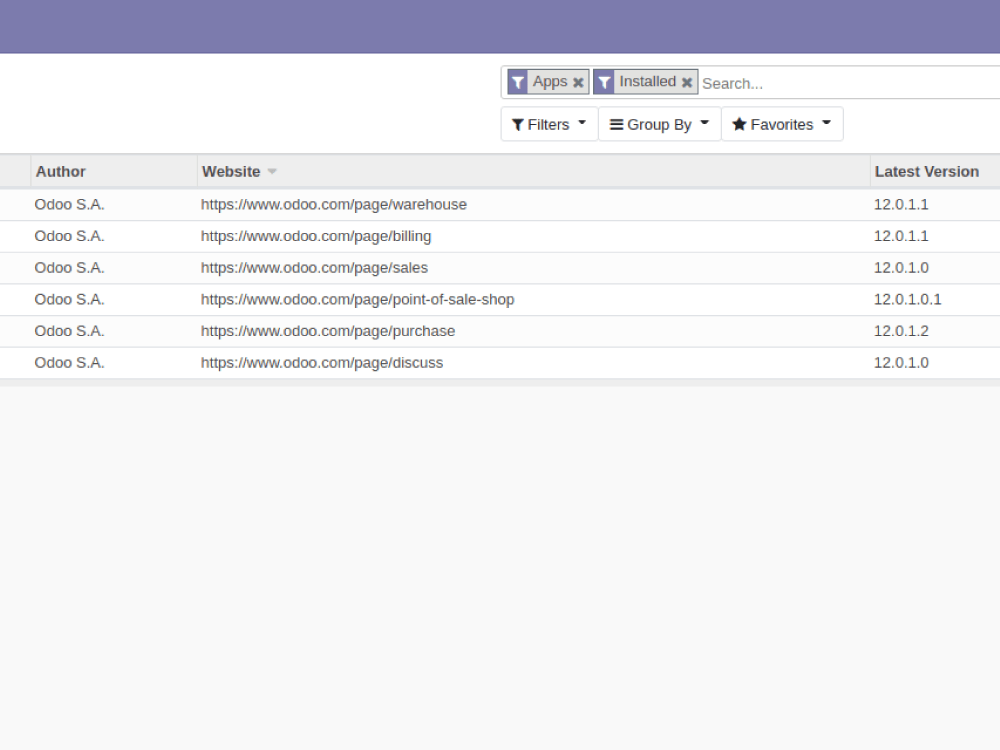Select Odoo S.A. author in discuss row

pos(70,363)
